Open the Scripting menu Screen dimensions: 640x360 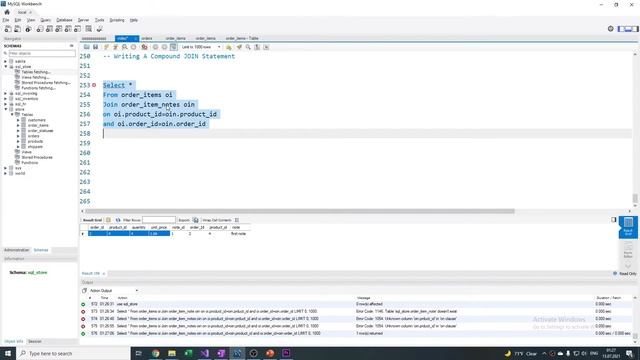[117, 20]
